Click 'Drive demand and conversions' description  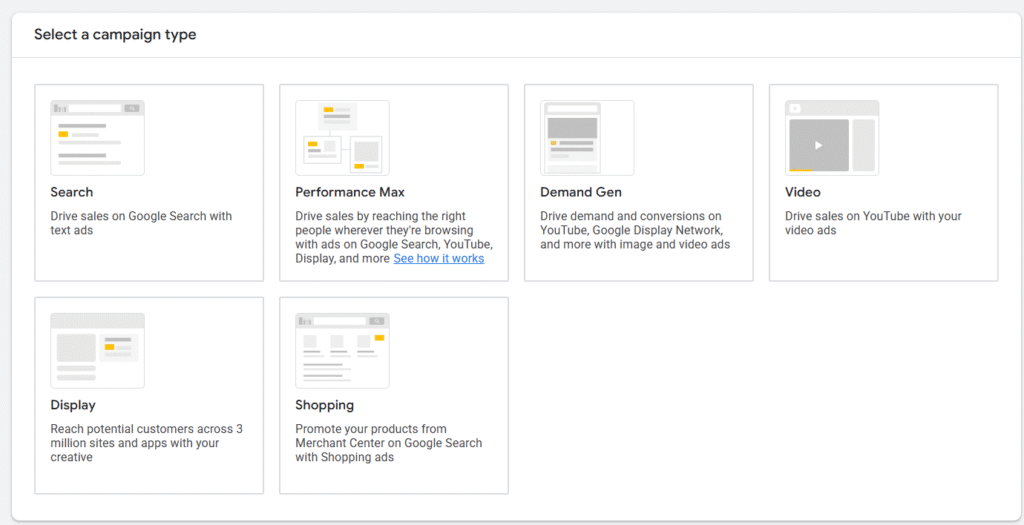pos(635,230)
